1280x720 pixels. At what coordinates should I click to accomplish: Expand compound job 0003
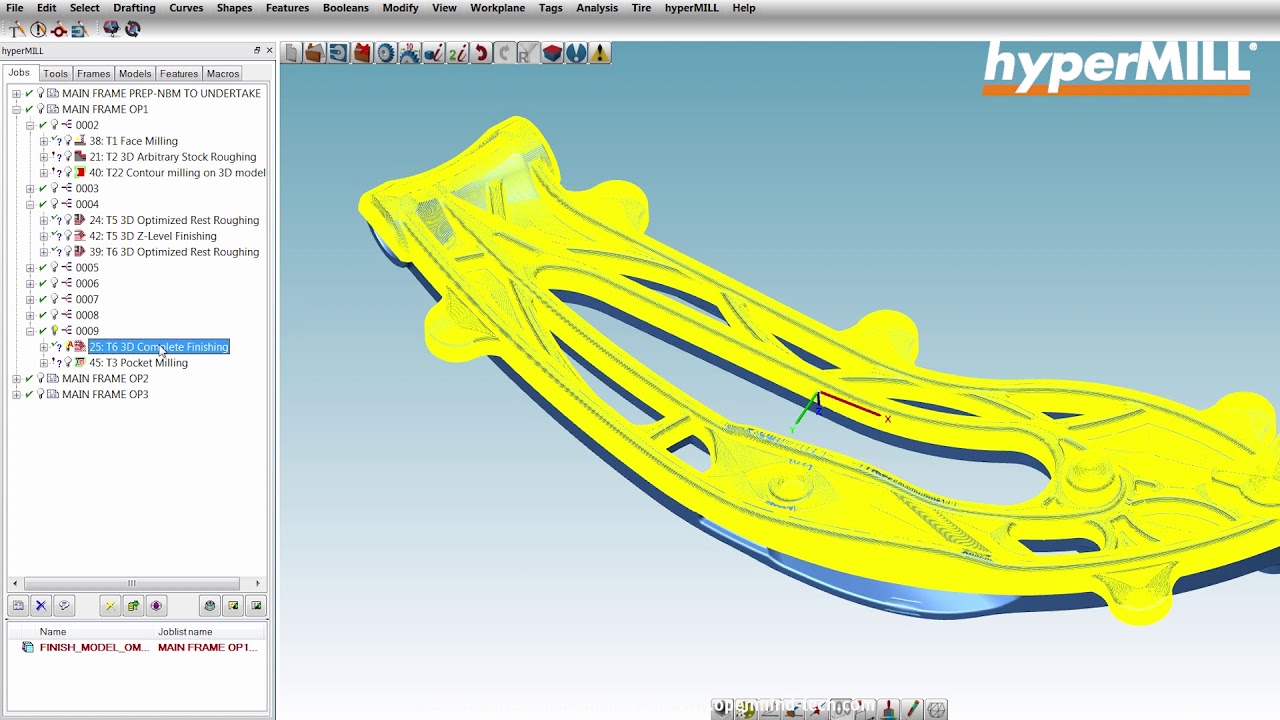30,188
